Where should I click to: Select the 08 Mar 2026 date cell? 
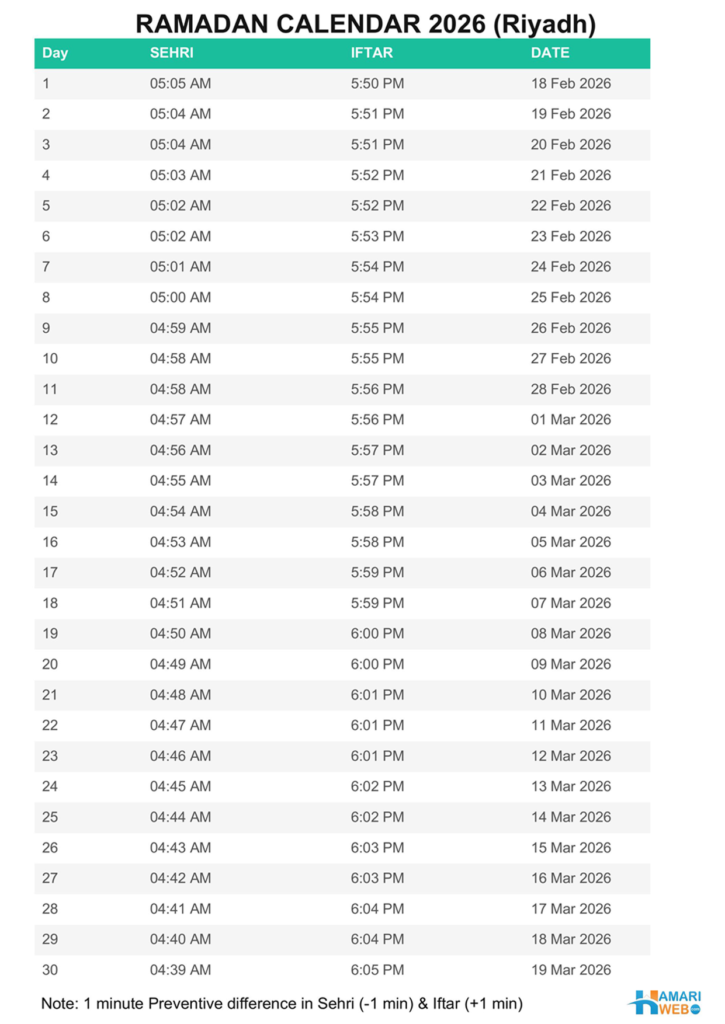(x=571, y=633)
